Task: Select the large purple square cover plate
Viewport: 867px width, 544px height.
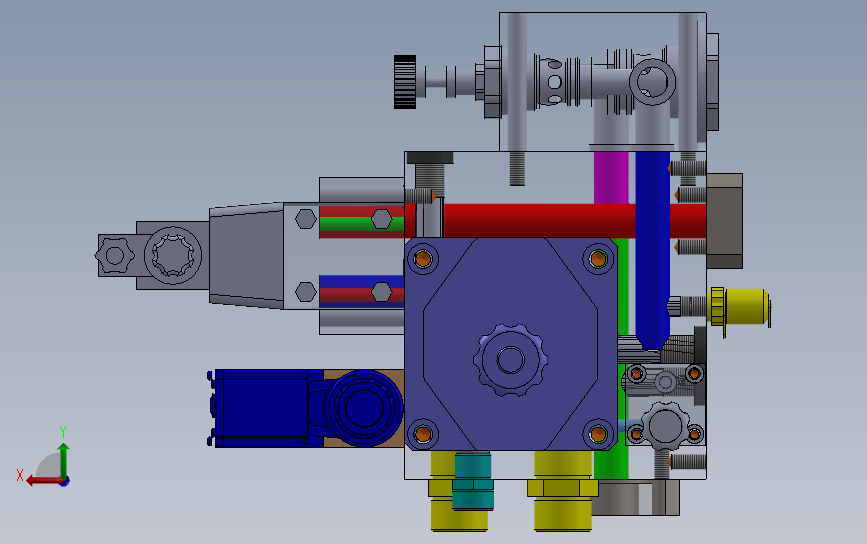Action: point(511,344)
